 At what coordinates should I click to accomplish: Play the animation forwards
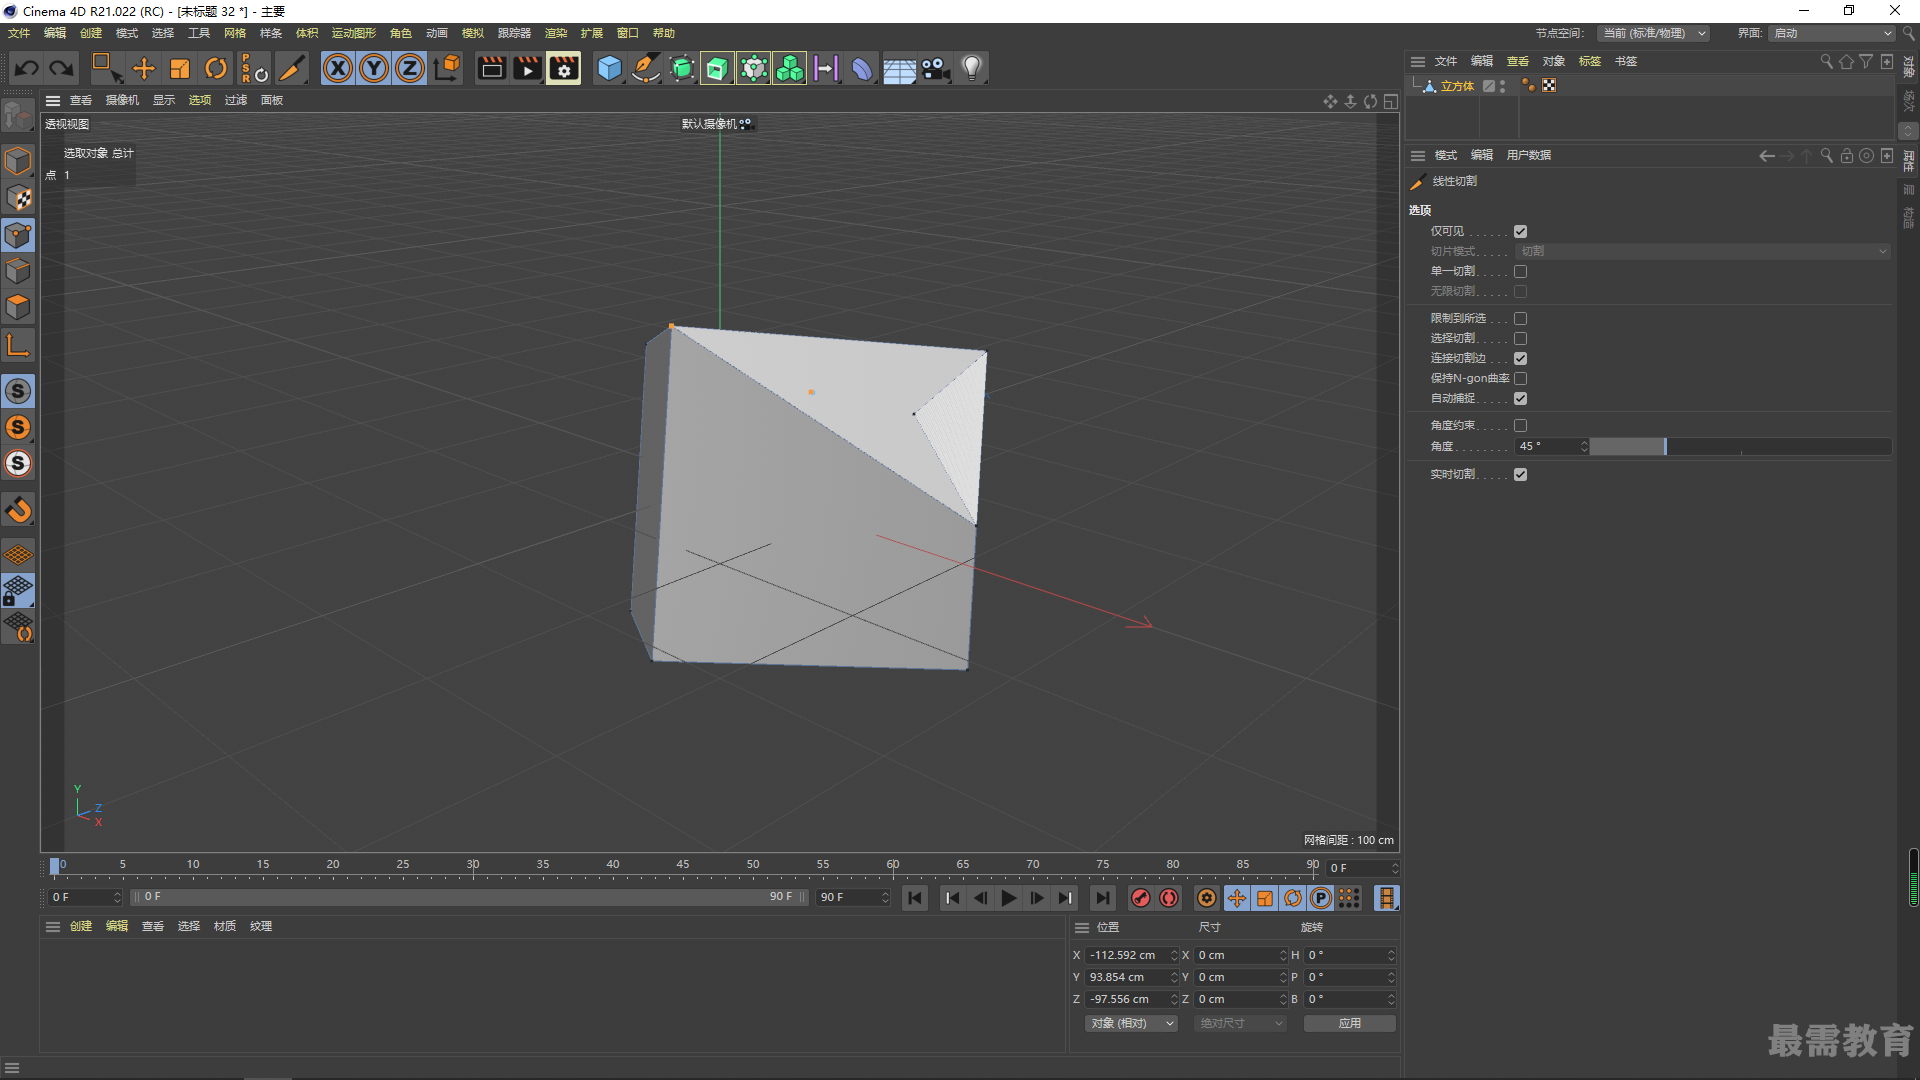click(1009, 898)
